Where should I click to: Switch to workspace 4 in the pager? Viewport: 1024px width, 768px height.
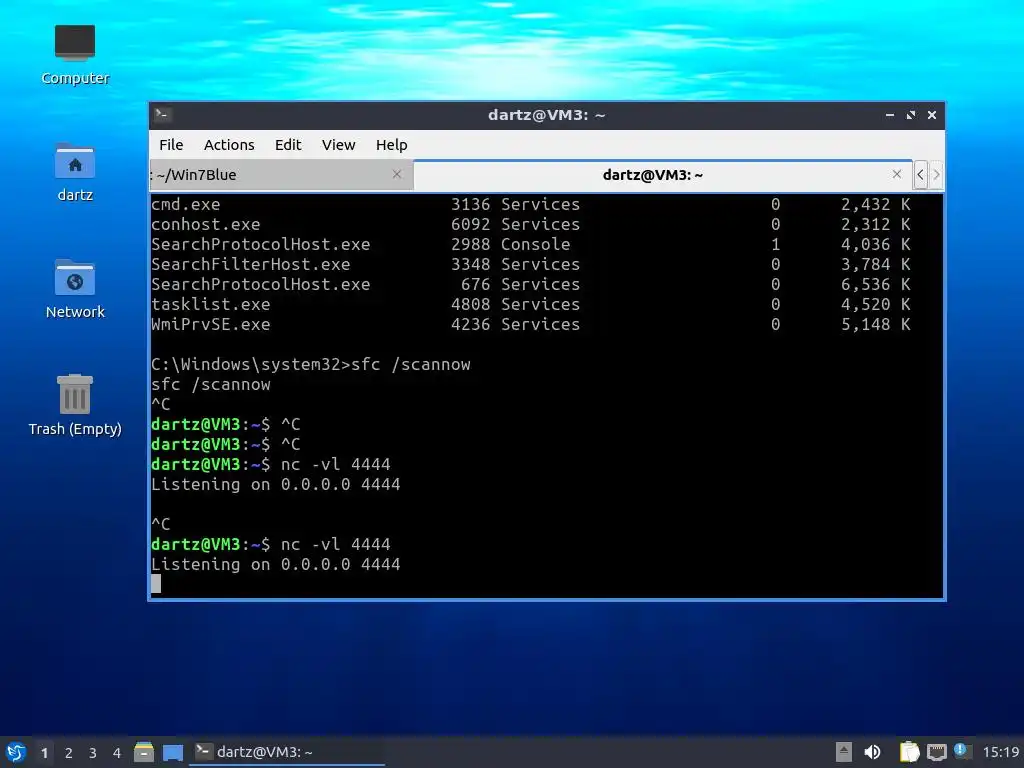(x=117, y=753)
